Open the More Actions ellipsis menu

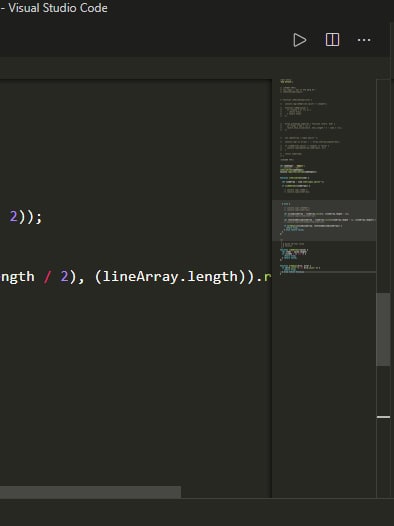364,40
